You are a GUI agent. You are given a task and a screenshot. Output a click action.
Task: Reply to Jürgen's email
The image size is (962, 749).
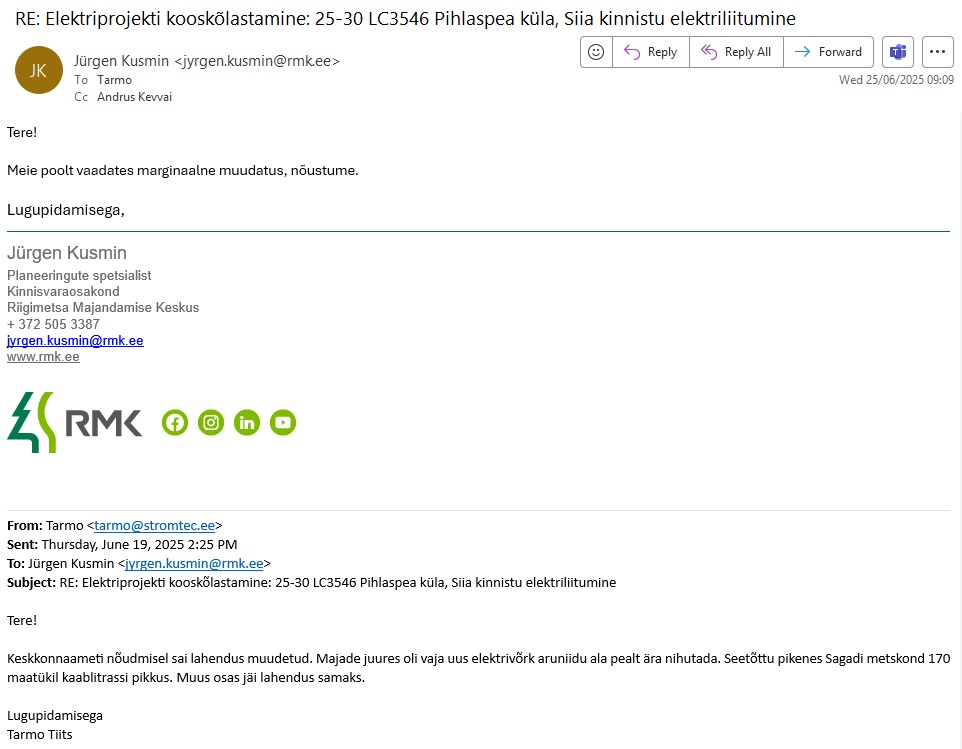click(x=651, y=52)
